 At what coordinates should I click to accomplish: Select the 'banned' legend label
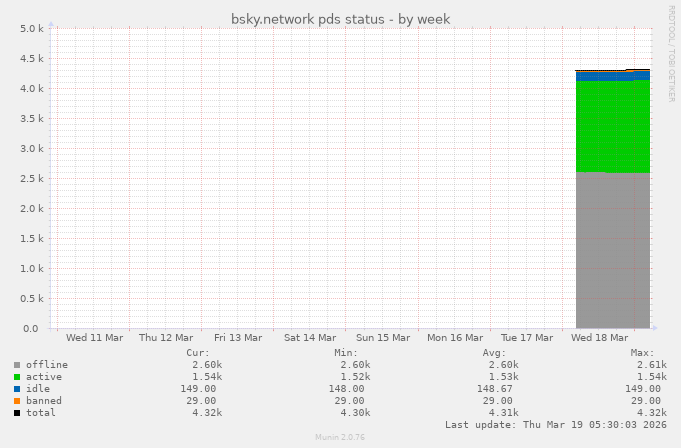(x=44, y=401)
